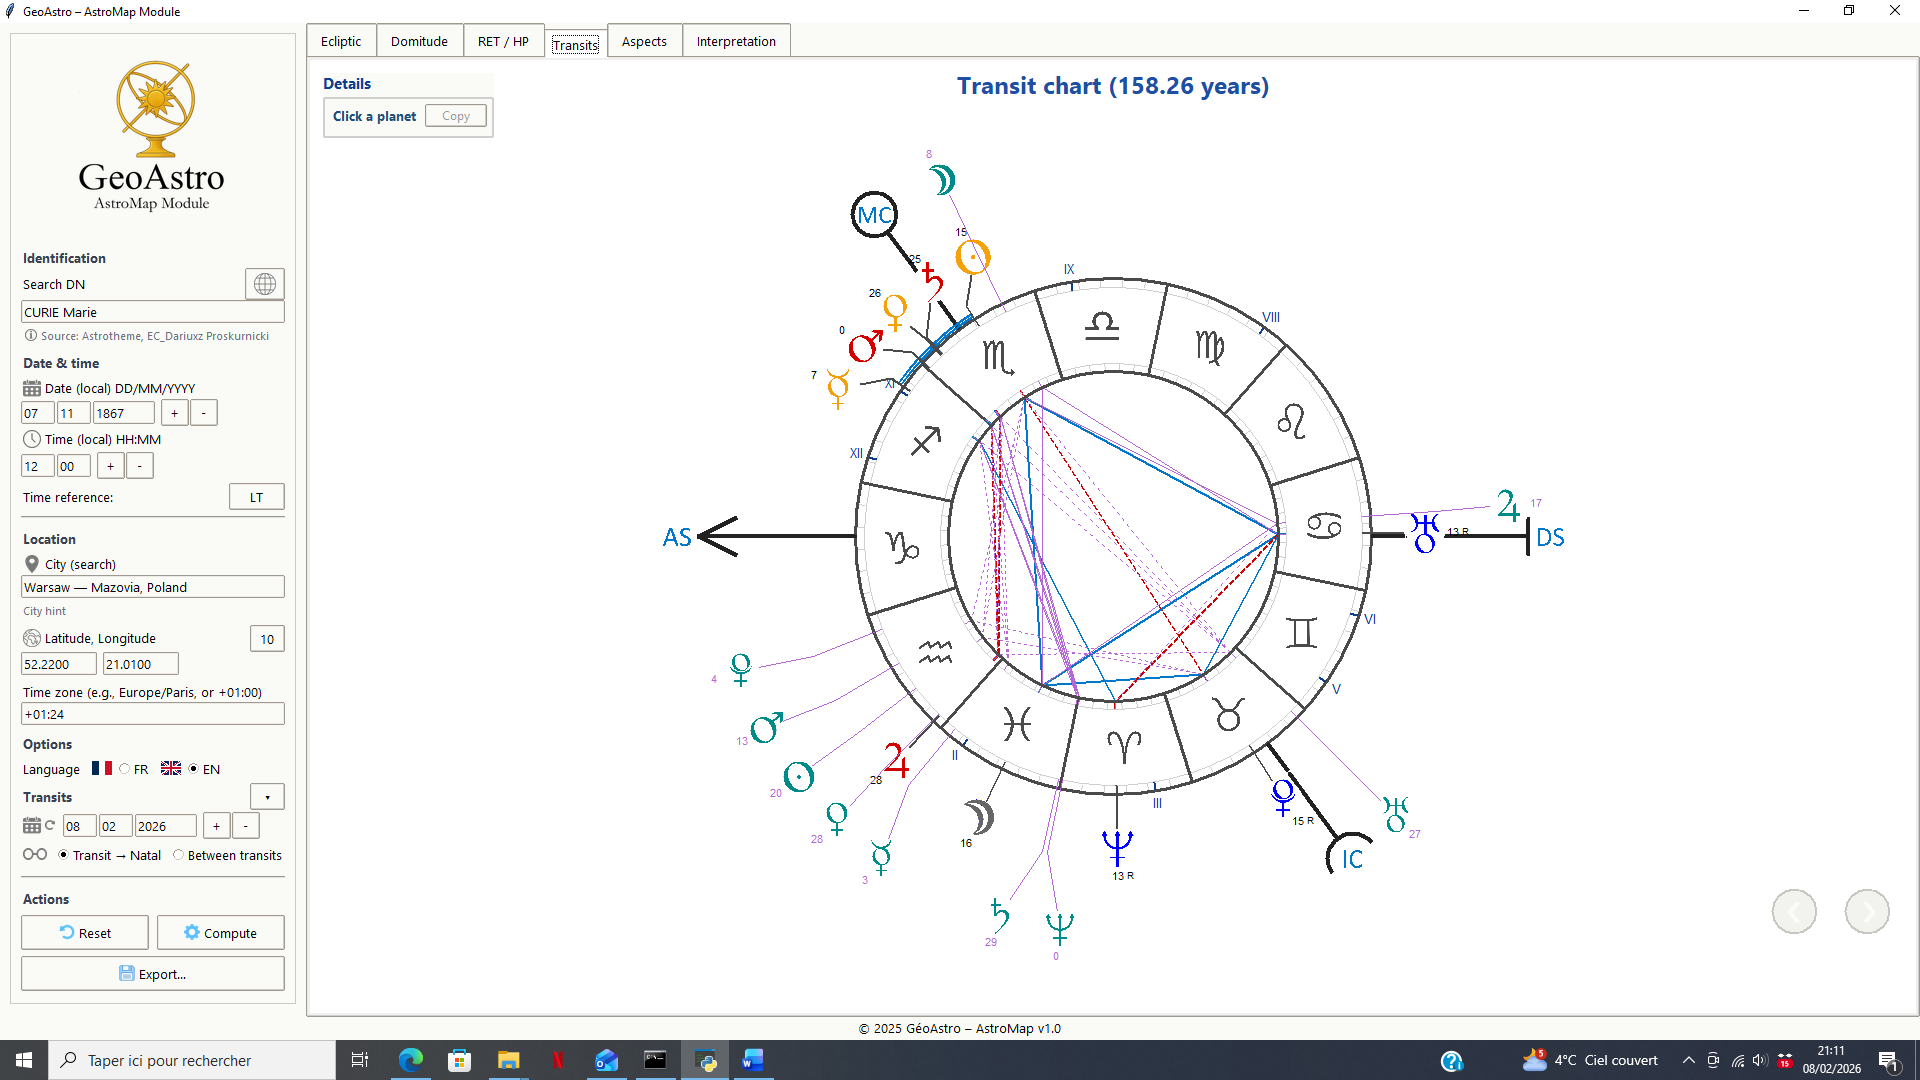Viewport: 1920px width, 1080px height.
Task: Select the teal Moon crescent at the top
Action: 942,180
